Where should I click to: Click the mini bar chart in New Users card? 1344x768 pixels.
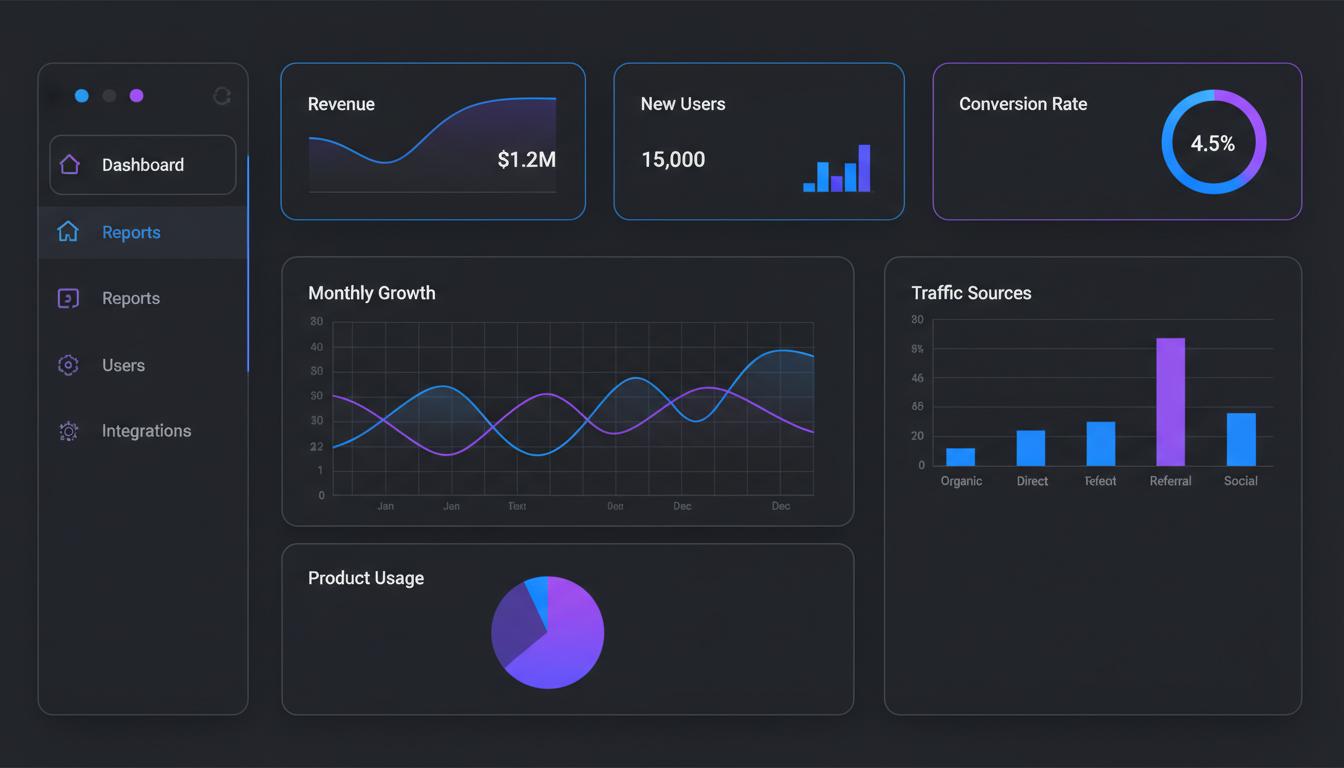837,170
